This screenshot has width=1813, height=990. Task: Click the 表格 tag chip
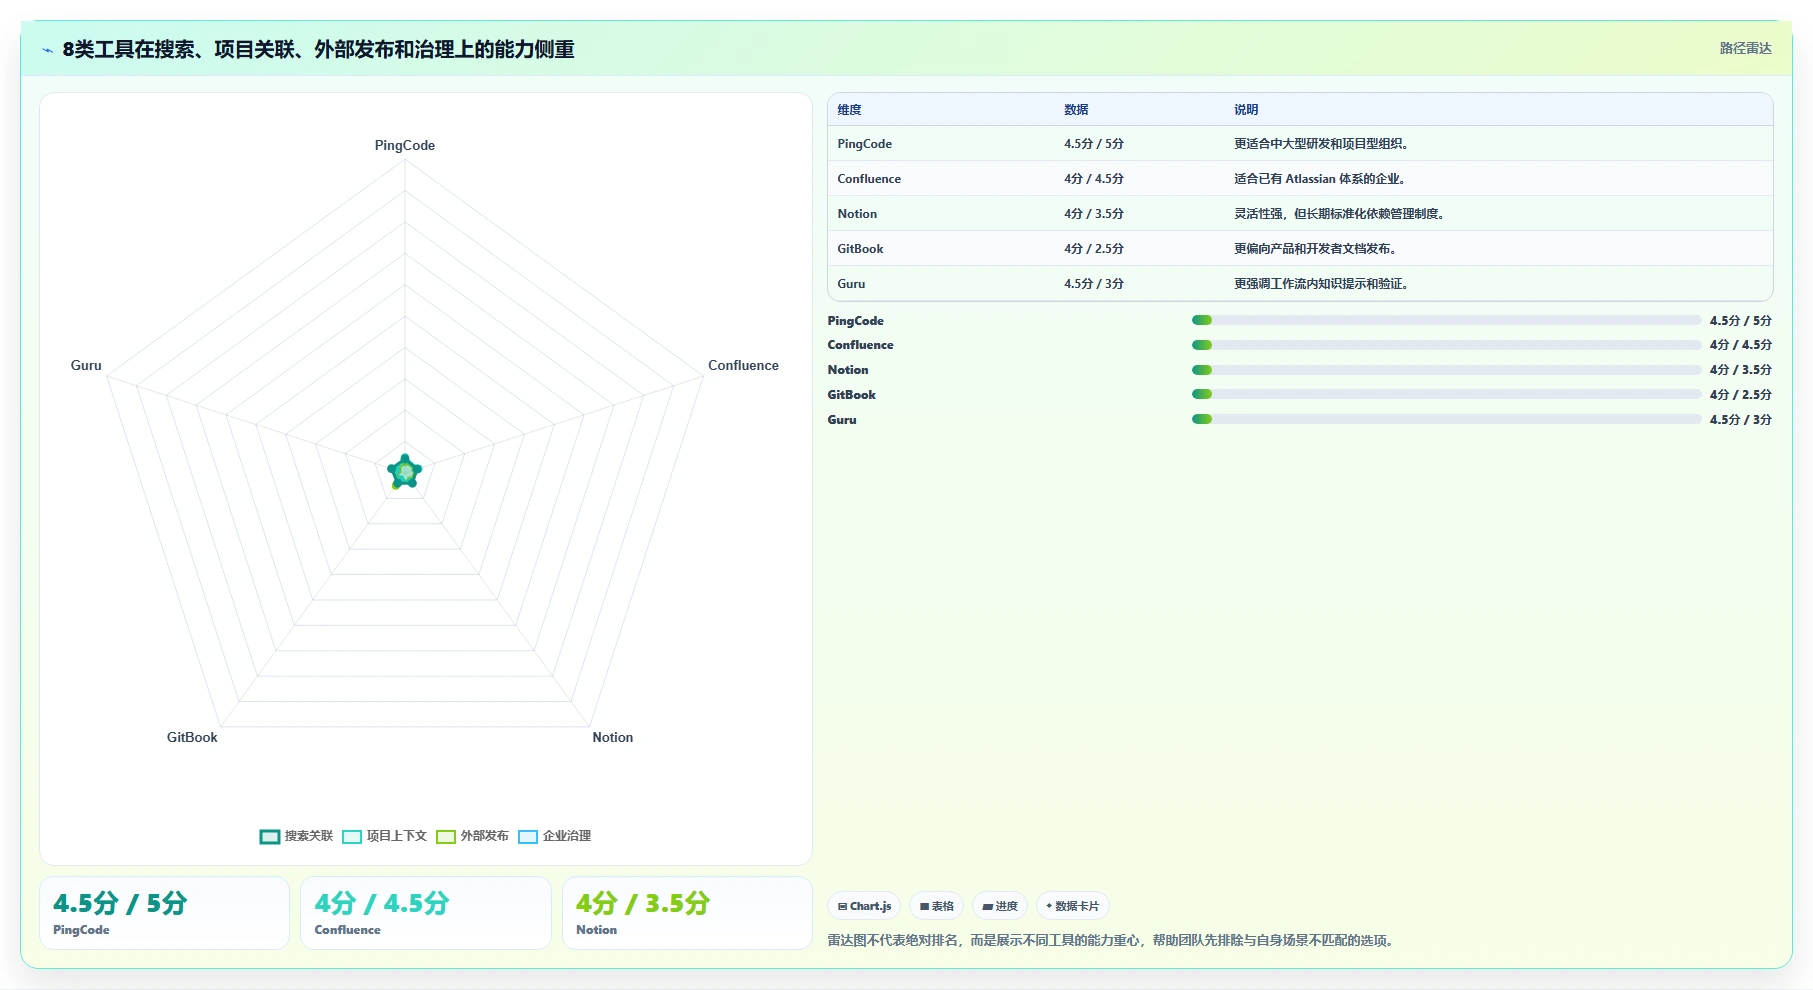[x=936, y=906]
